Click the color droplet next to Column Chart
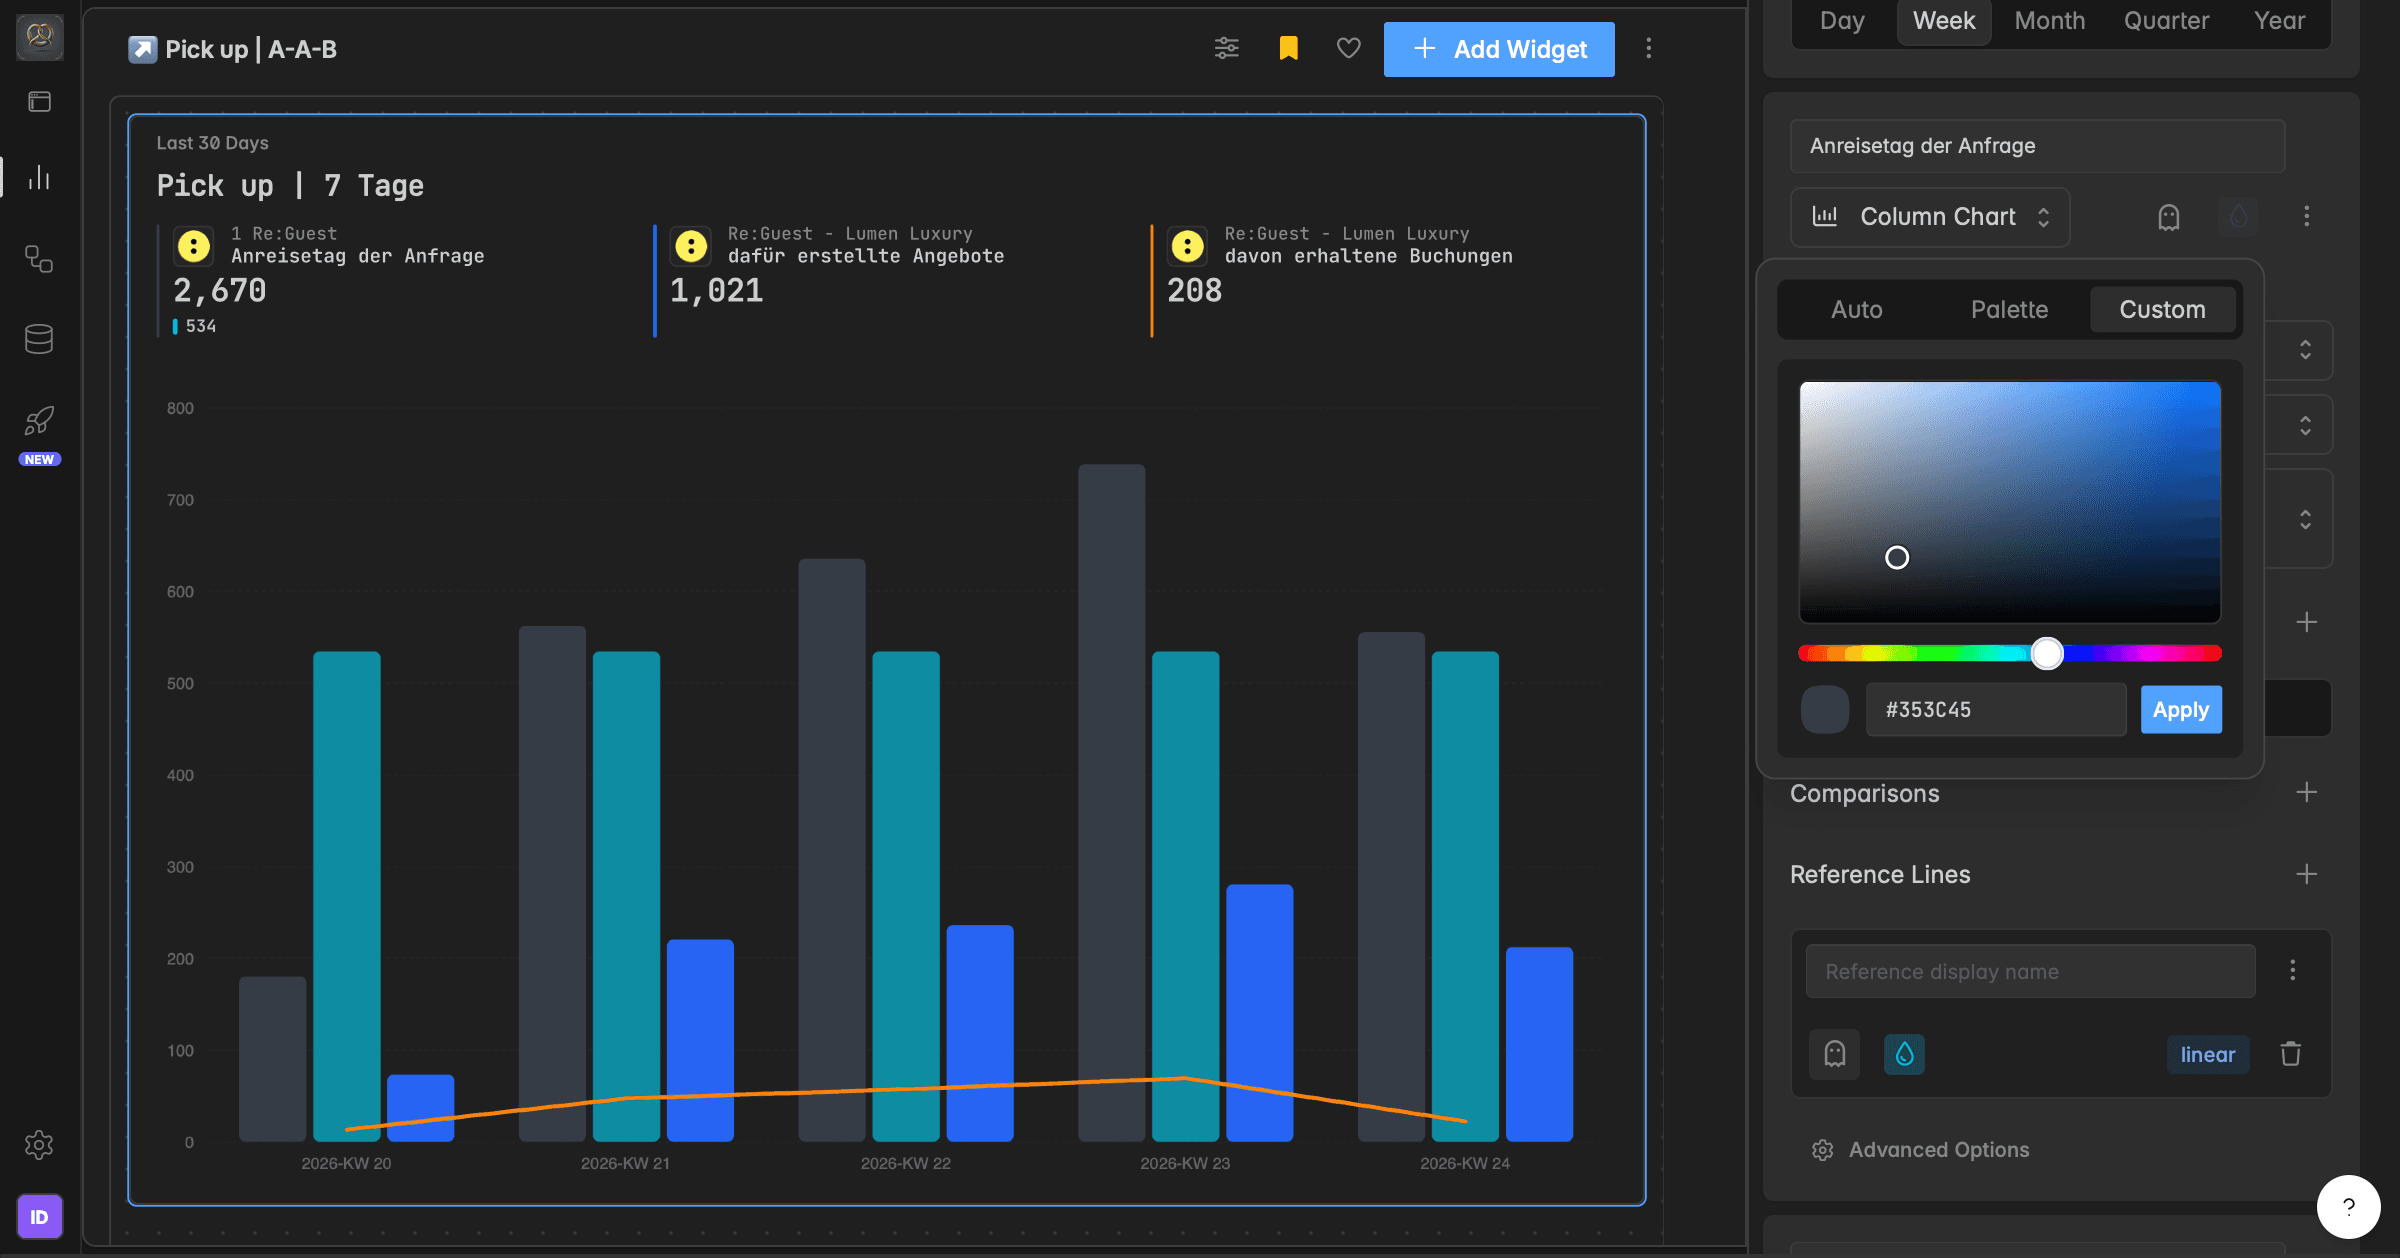The width and height of the screenshot is (2400, 1258). [2239, 217]
